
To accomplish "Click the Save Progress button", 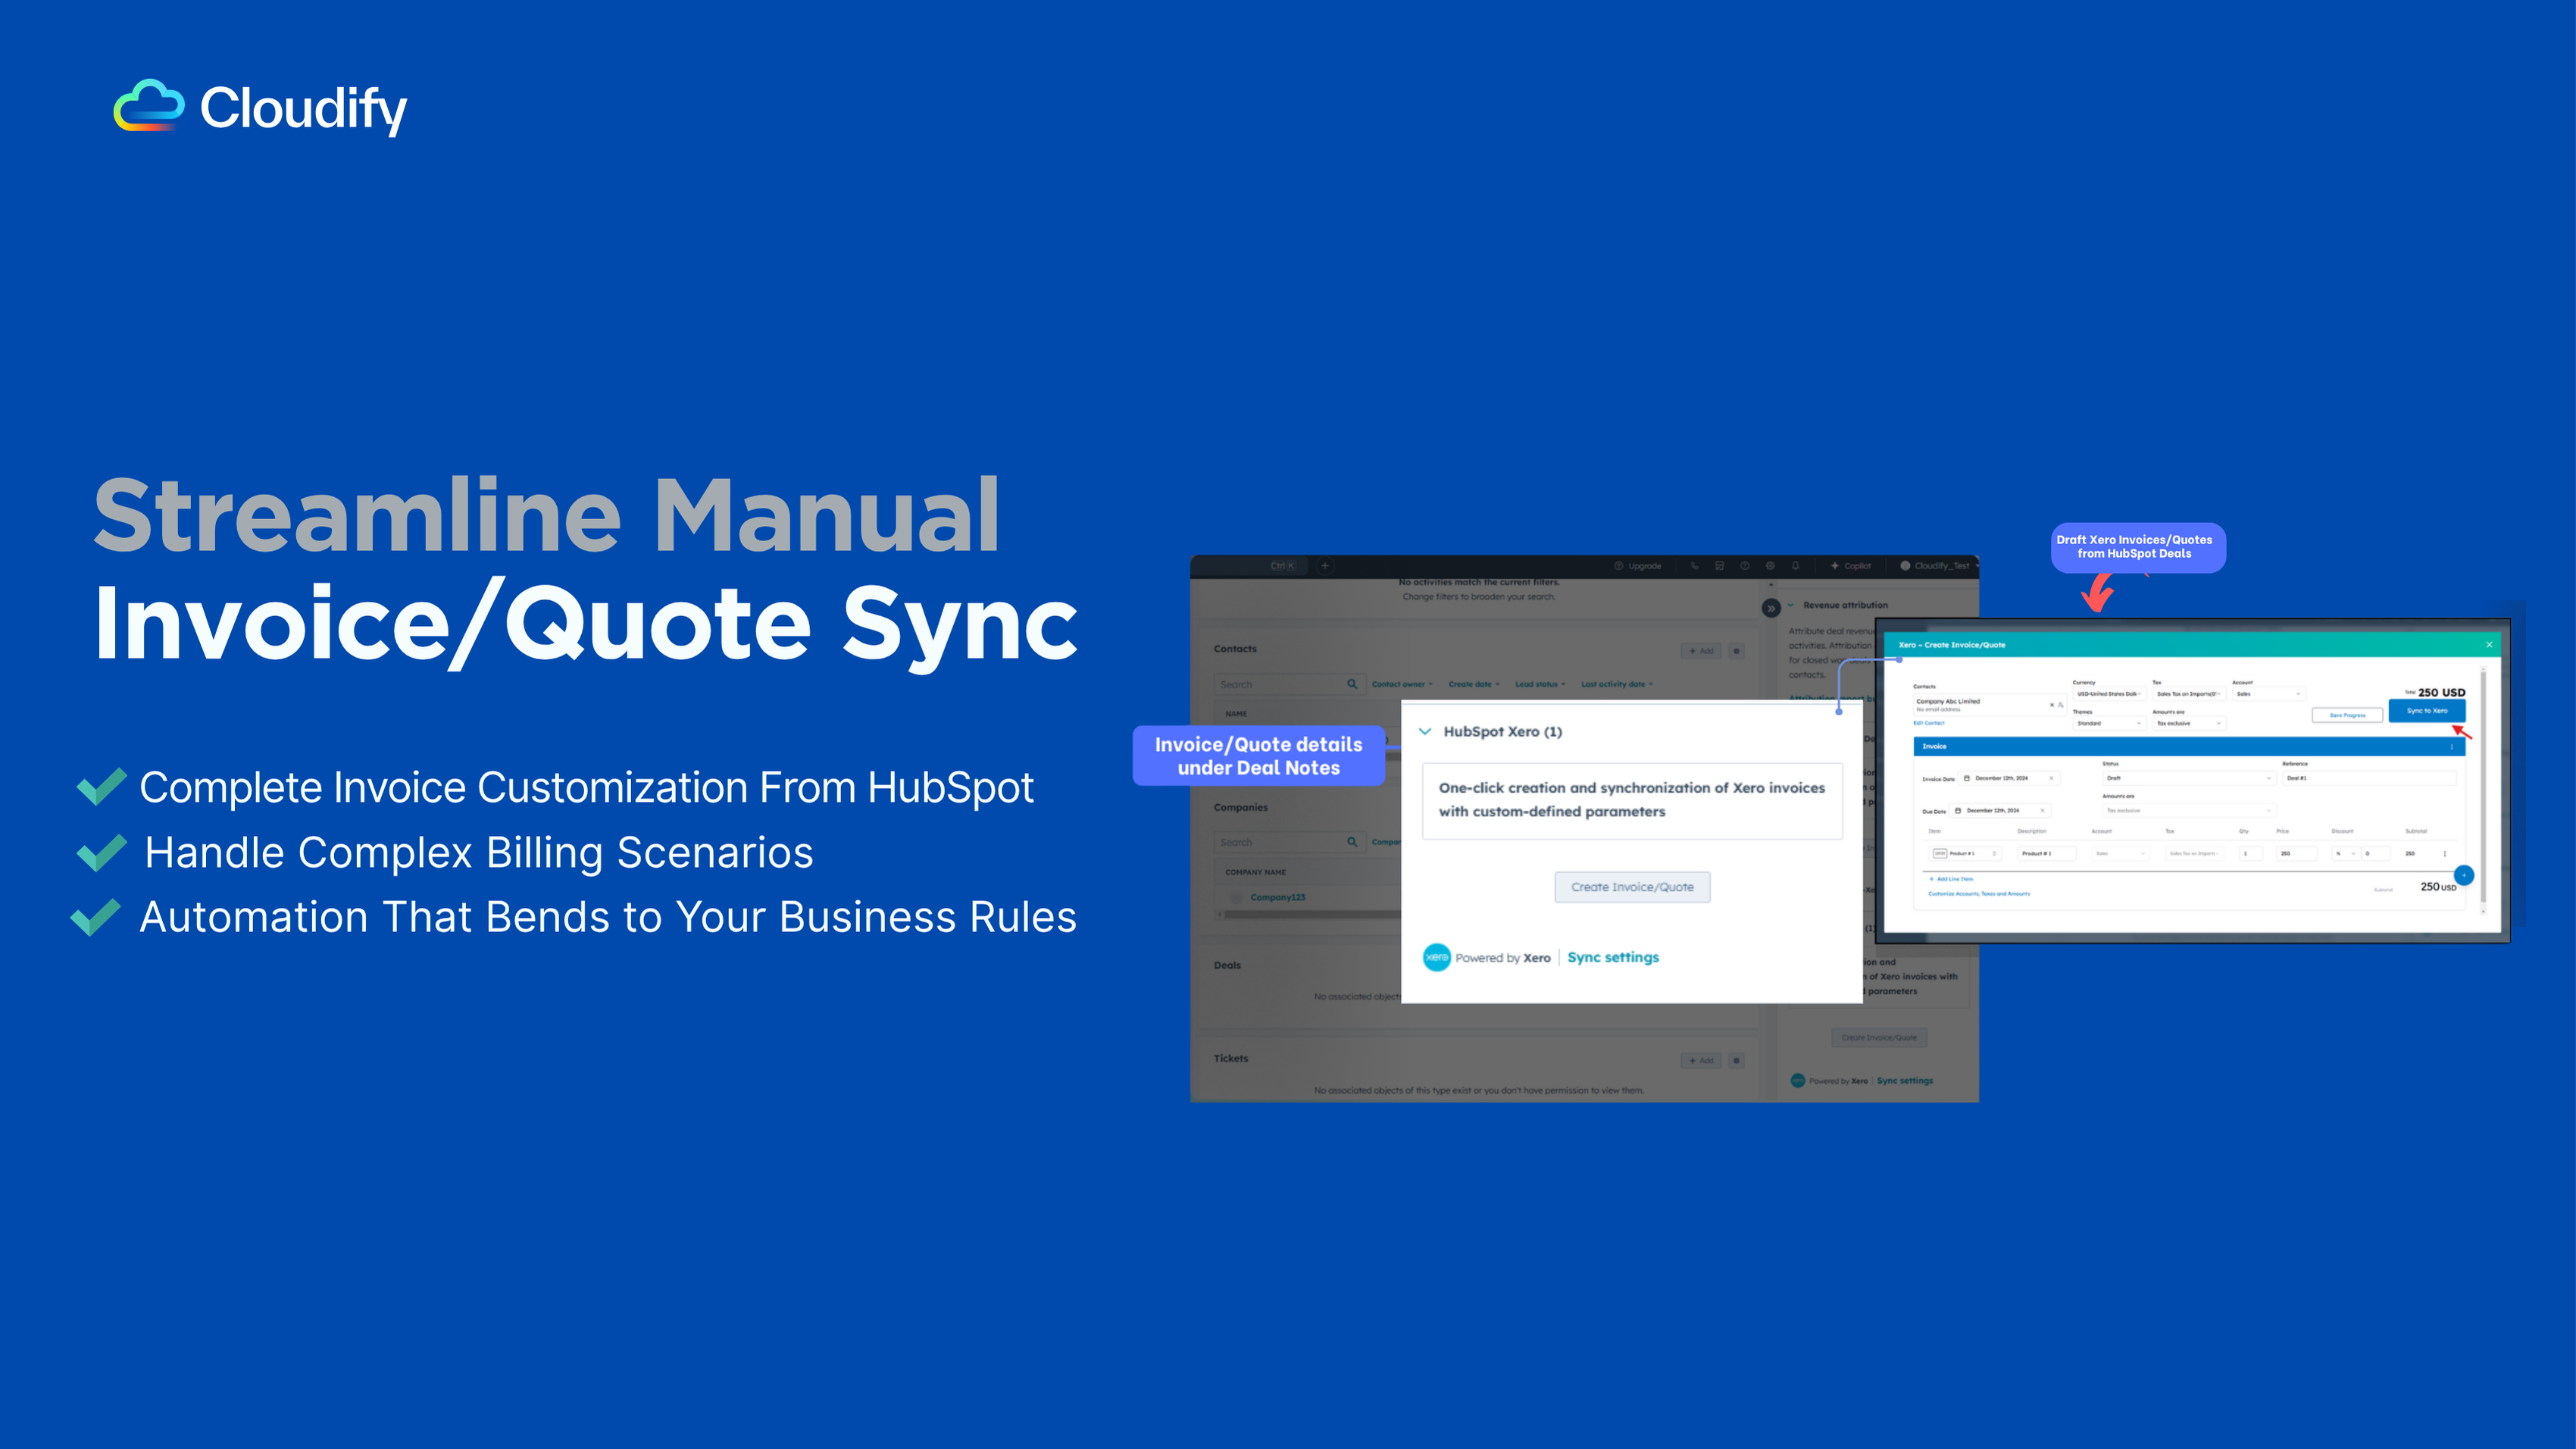I will (2348, 715).
